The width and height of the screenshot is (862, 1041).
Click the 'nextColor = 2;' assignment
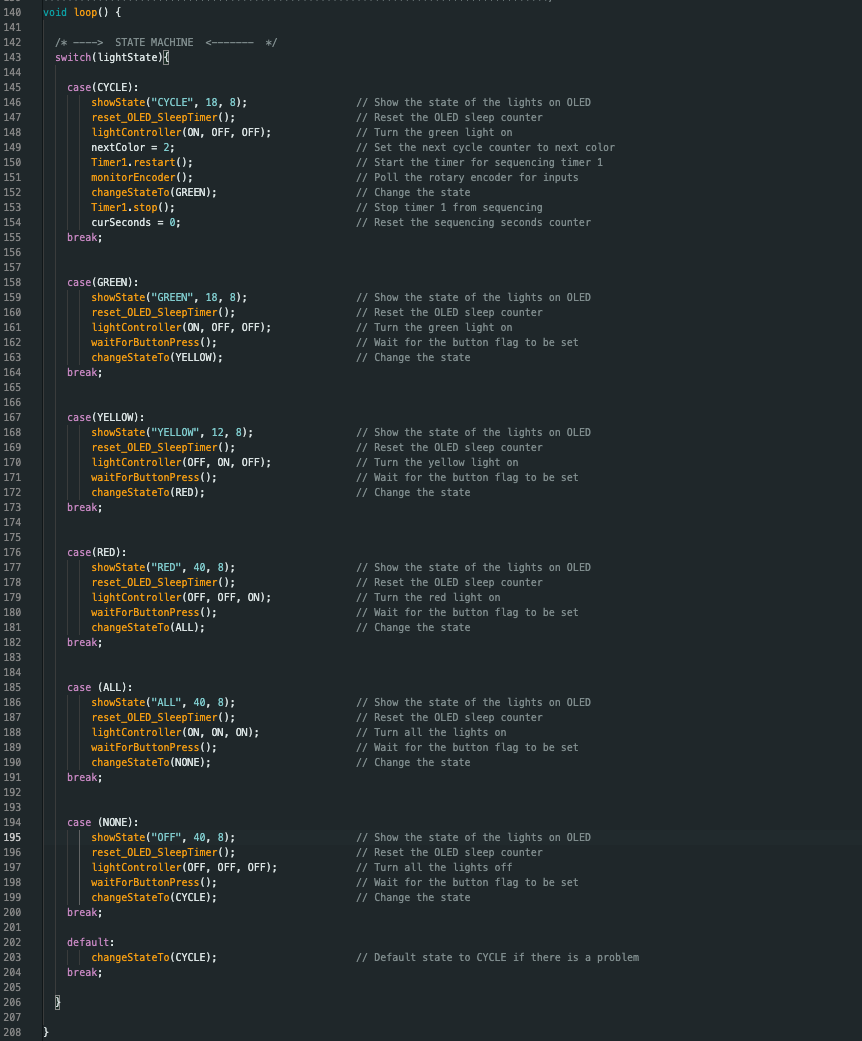(133, 147)
